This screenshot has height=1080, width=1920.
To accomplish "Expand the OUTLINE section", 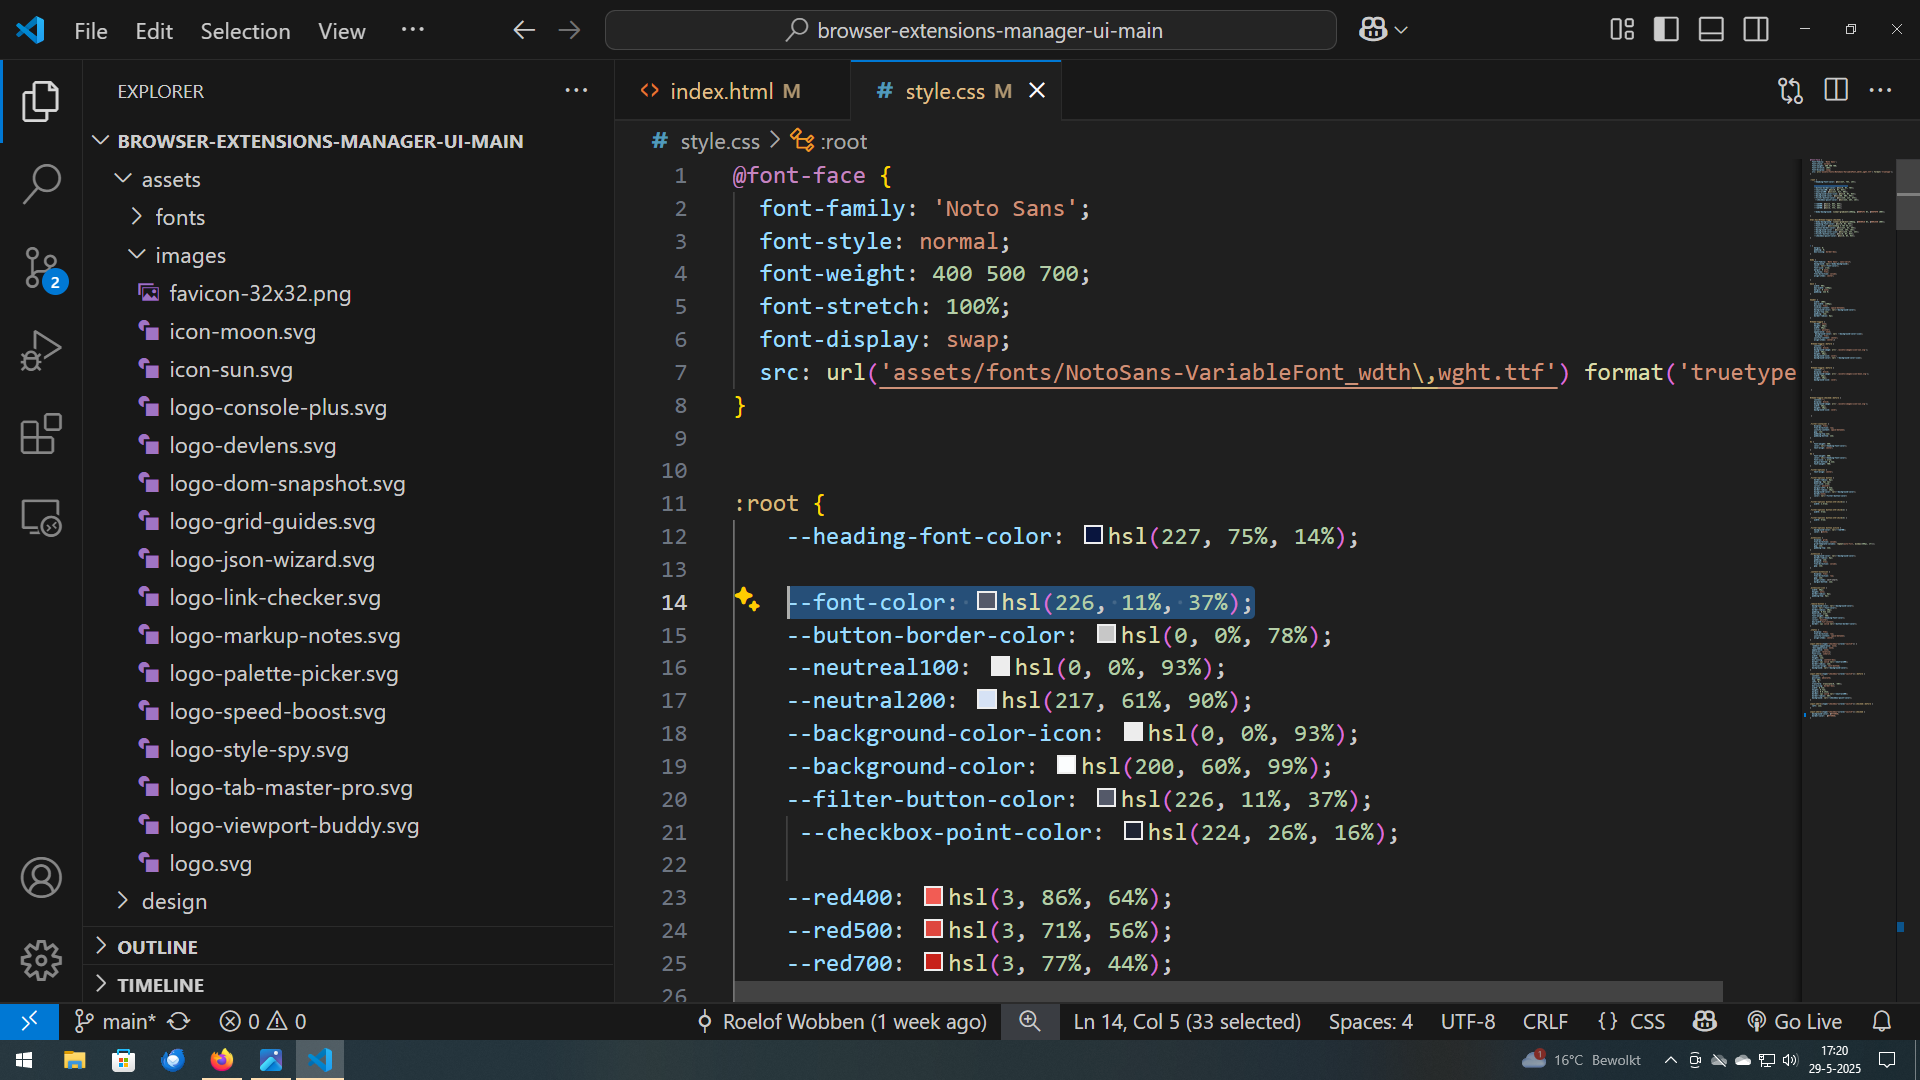I will click(x=157, y=946).
